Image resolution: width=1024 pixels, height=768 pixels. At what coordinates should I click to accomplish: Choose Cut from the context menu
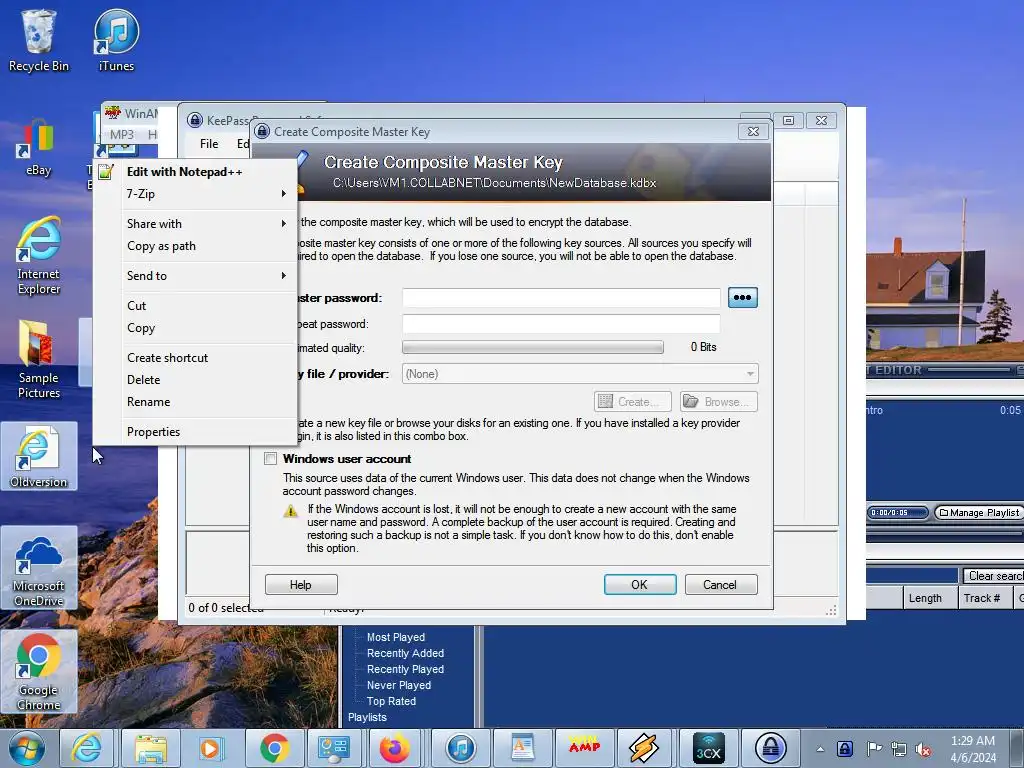196,306
